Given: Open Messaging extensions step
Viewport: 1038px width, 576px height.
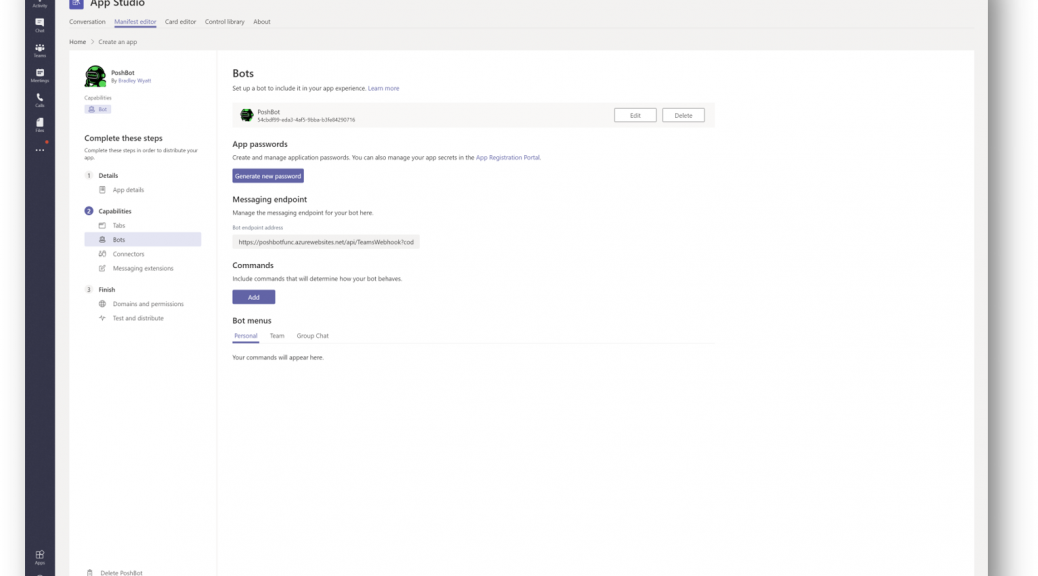Looking at the screenshot, I should (x=142, y=268).
